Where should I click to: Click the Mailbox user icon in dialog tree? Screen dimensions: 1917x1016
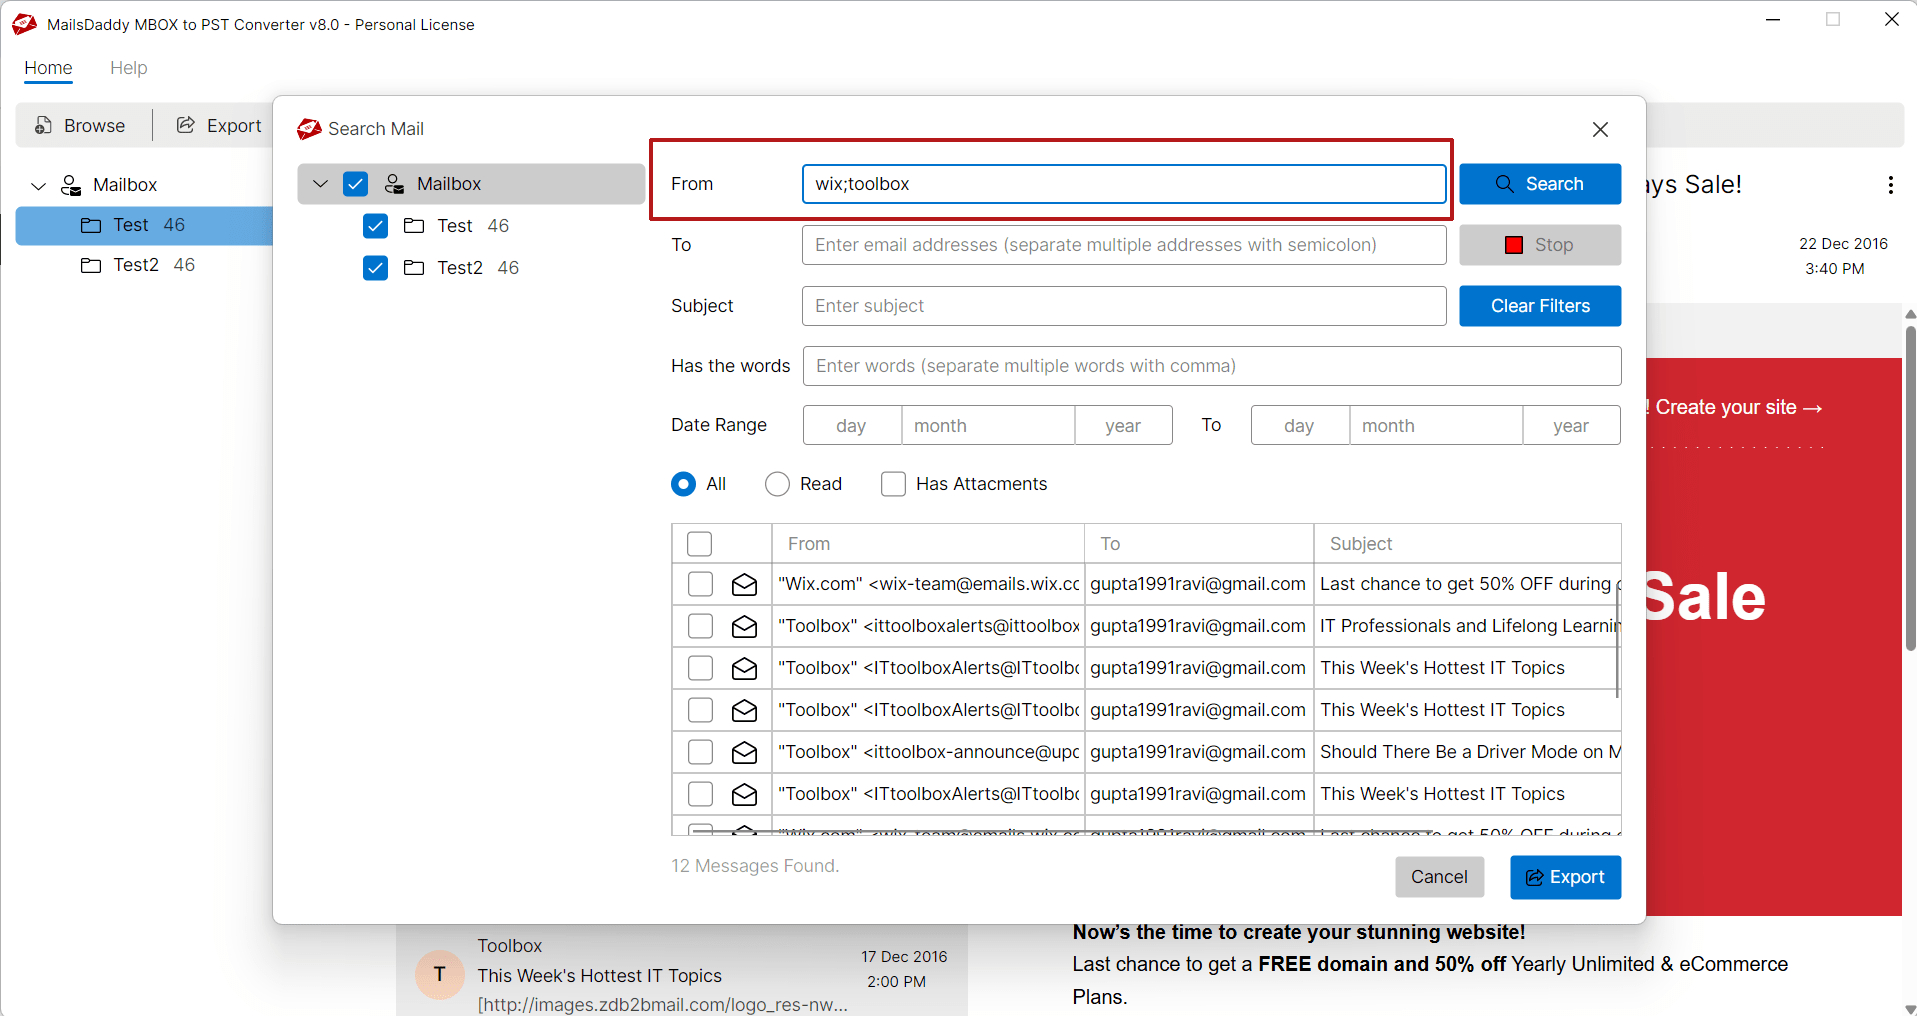point(394,184)
